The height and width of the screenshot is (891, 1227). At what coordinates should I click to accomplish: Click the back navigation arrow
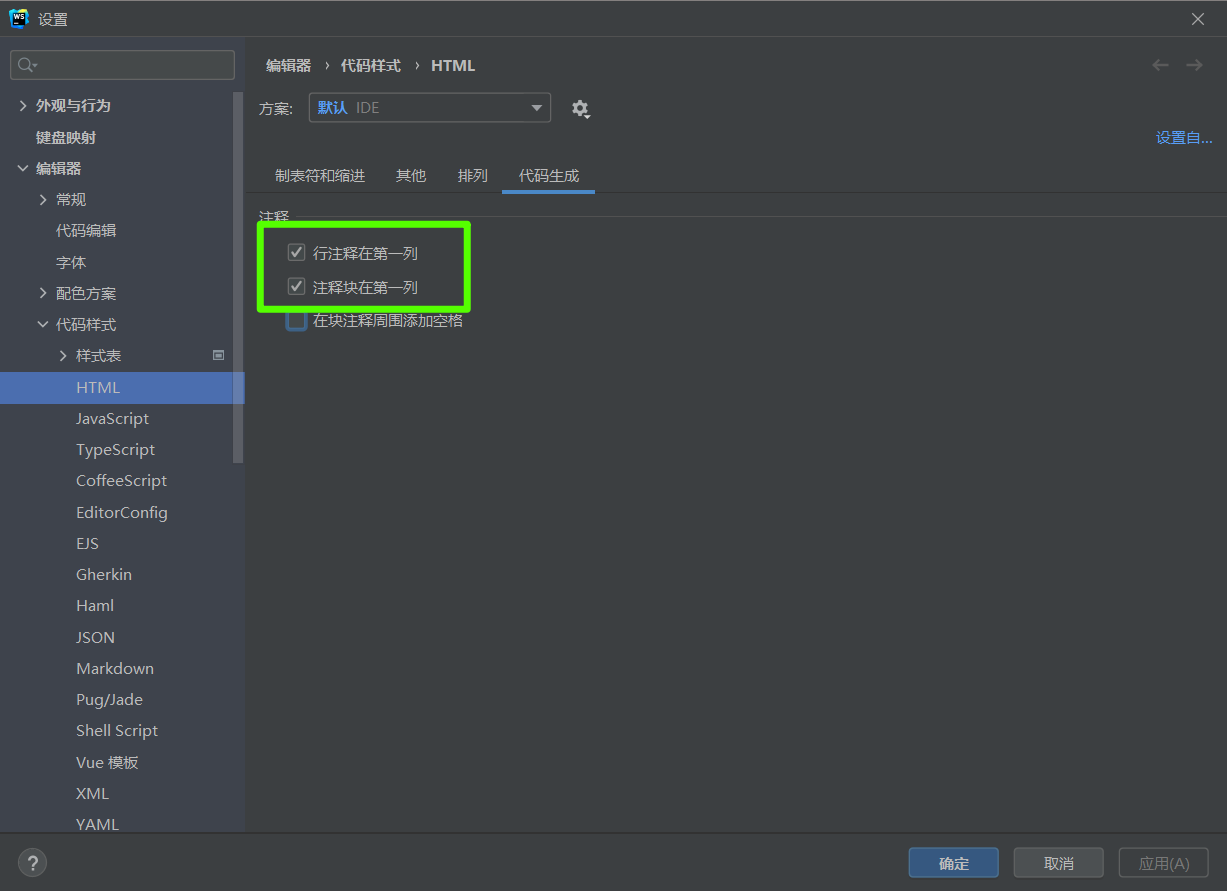coord(1160,65)
